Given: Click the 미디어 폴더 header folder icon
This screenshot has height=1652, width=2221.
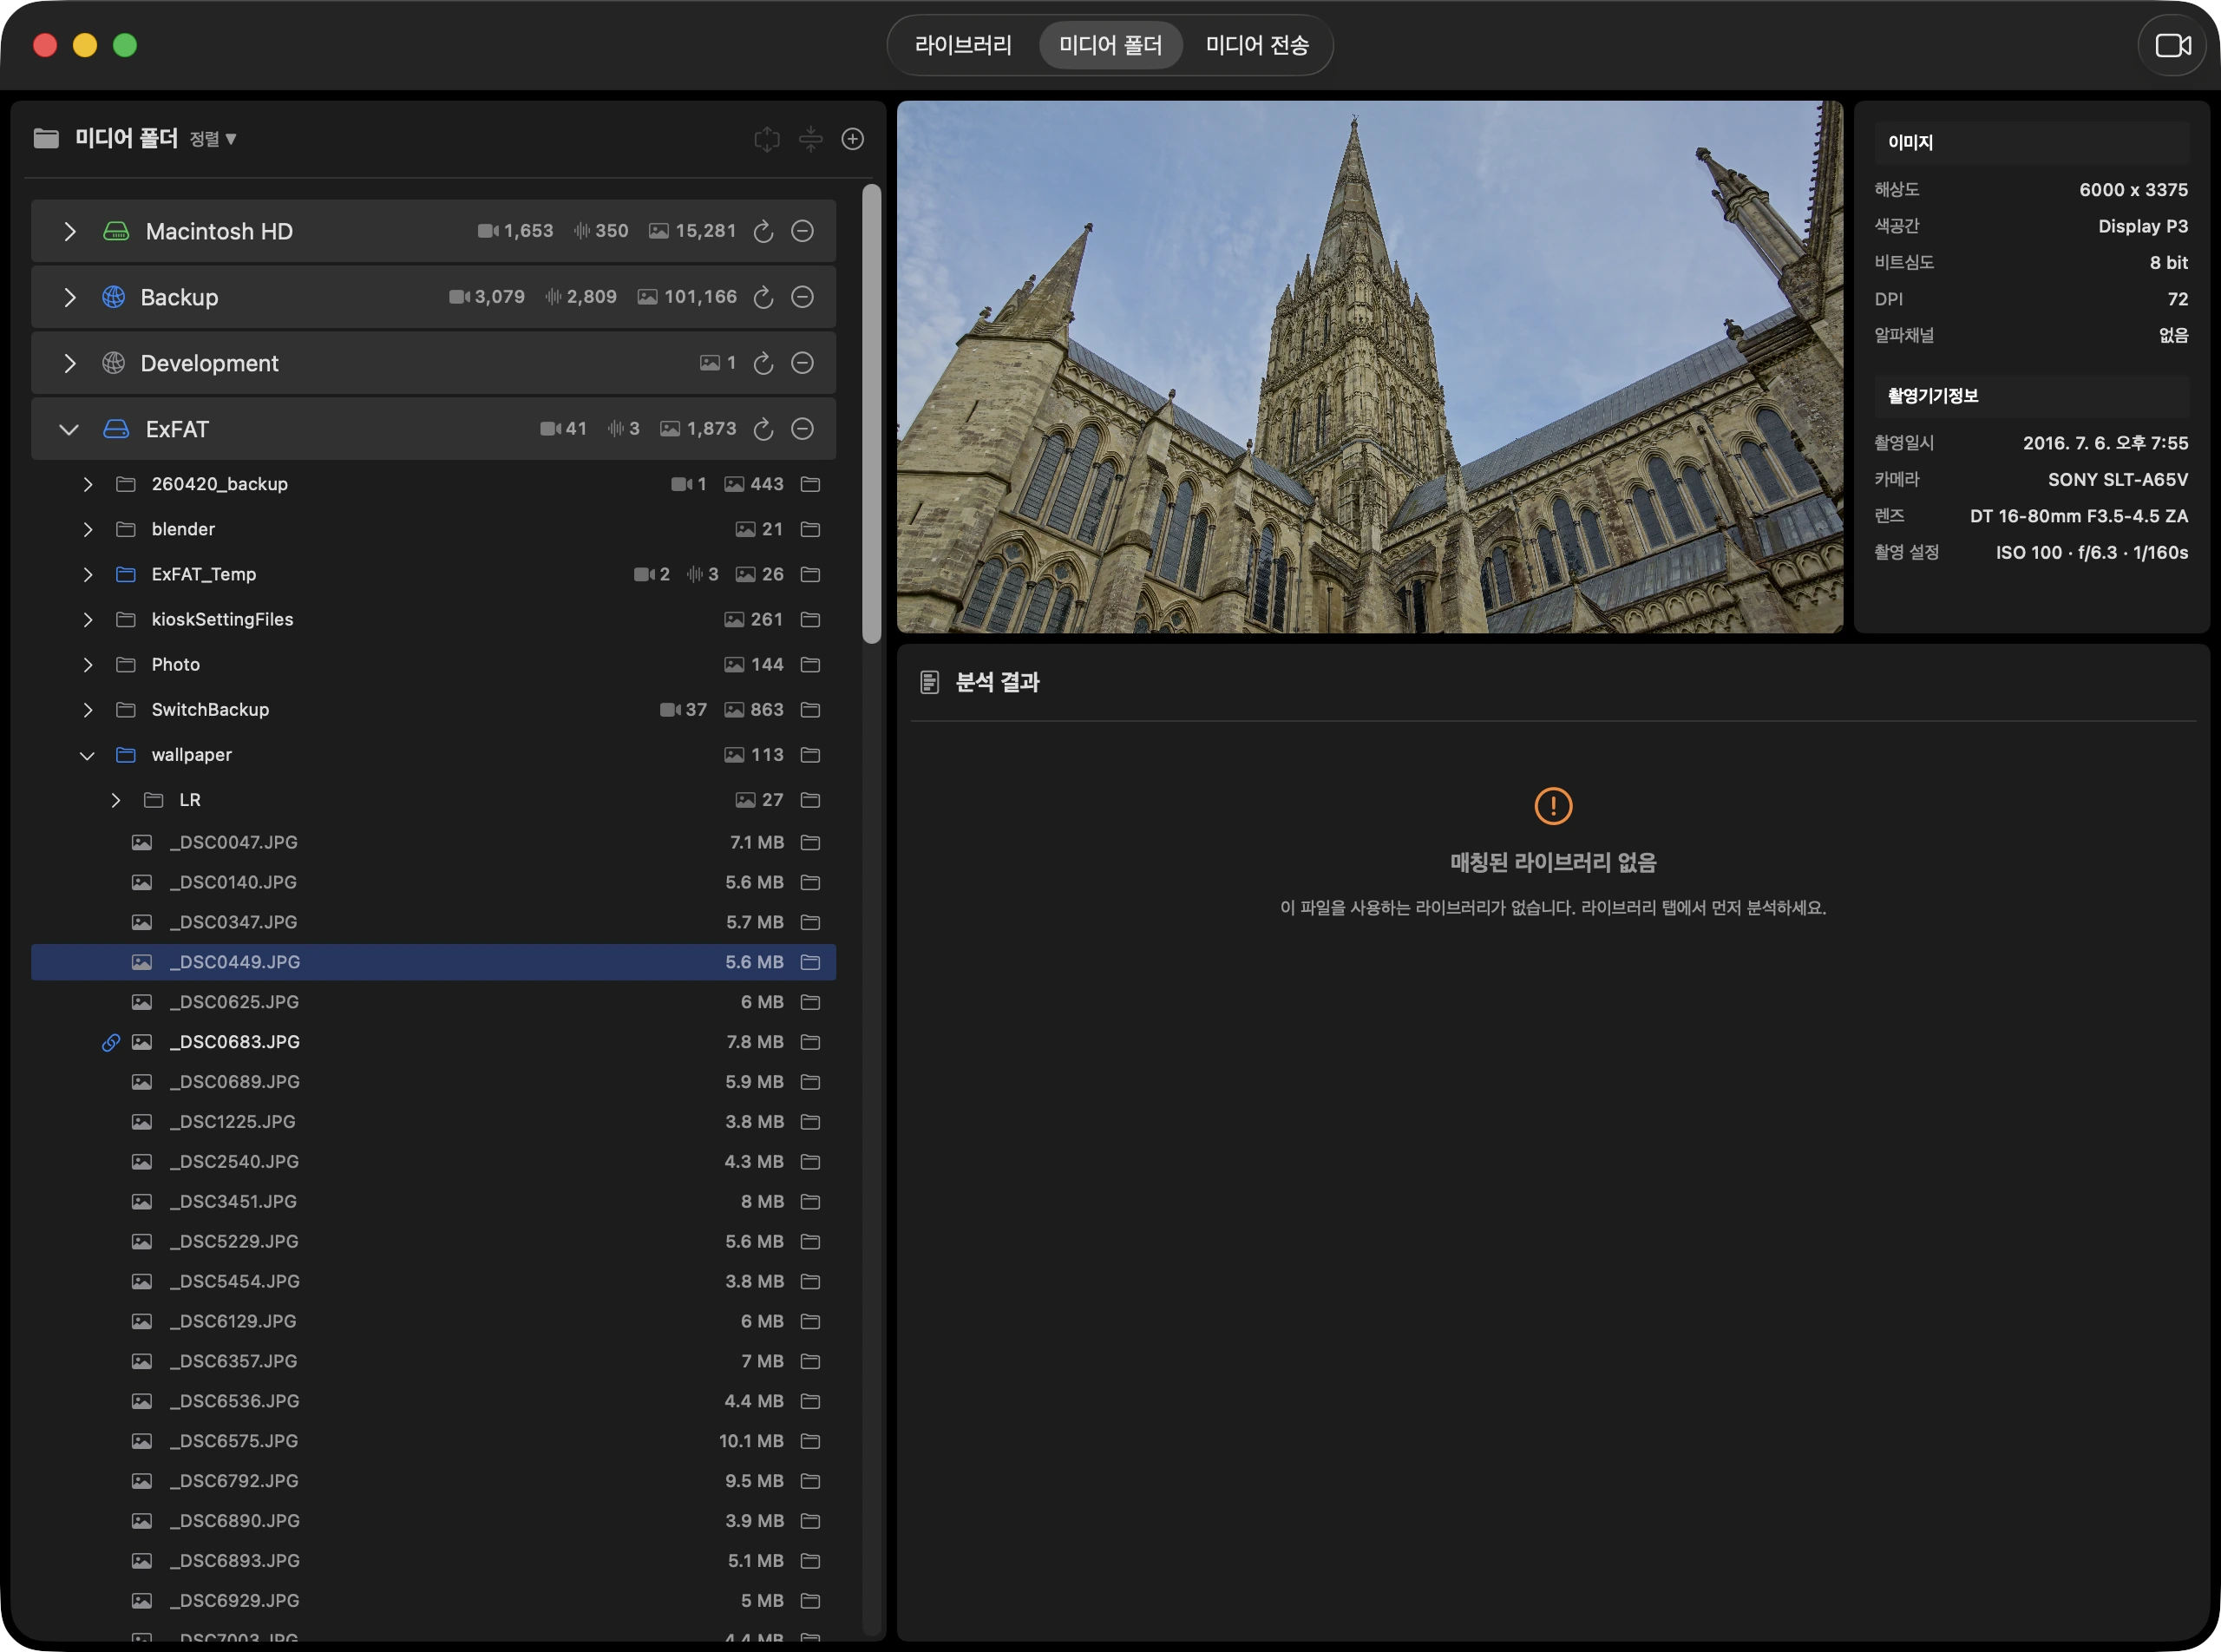Looking at the screenshot, I should [x=46, y=138].
